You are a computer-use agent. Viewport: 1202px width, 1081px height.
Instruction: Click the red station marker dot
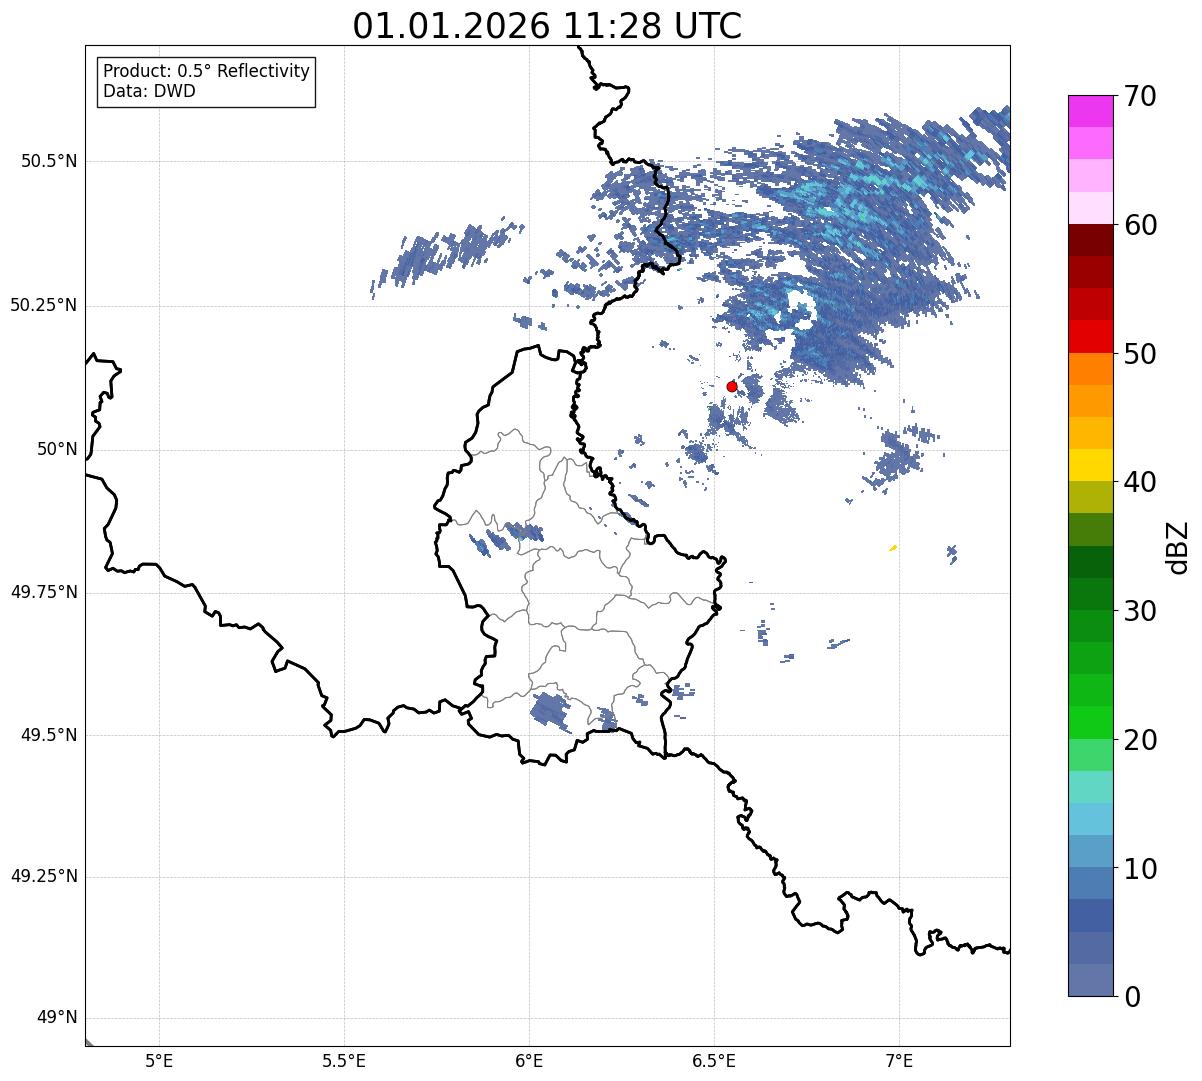tap(731, 386)
